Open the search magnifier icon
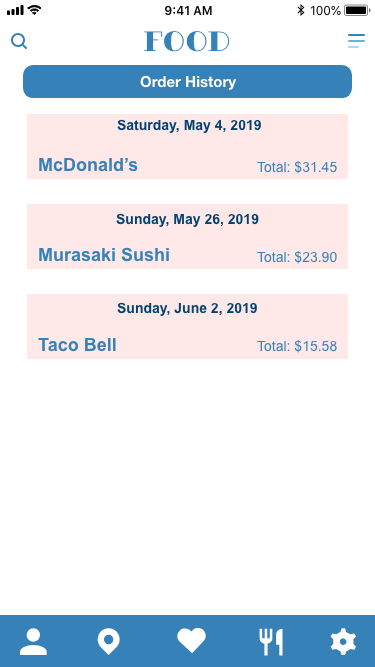This screenshot has height=667, width=375. coord(19,41)
